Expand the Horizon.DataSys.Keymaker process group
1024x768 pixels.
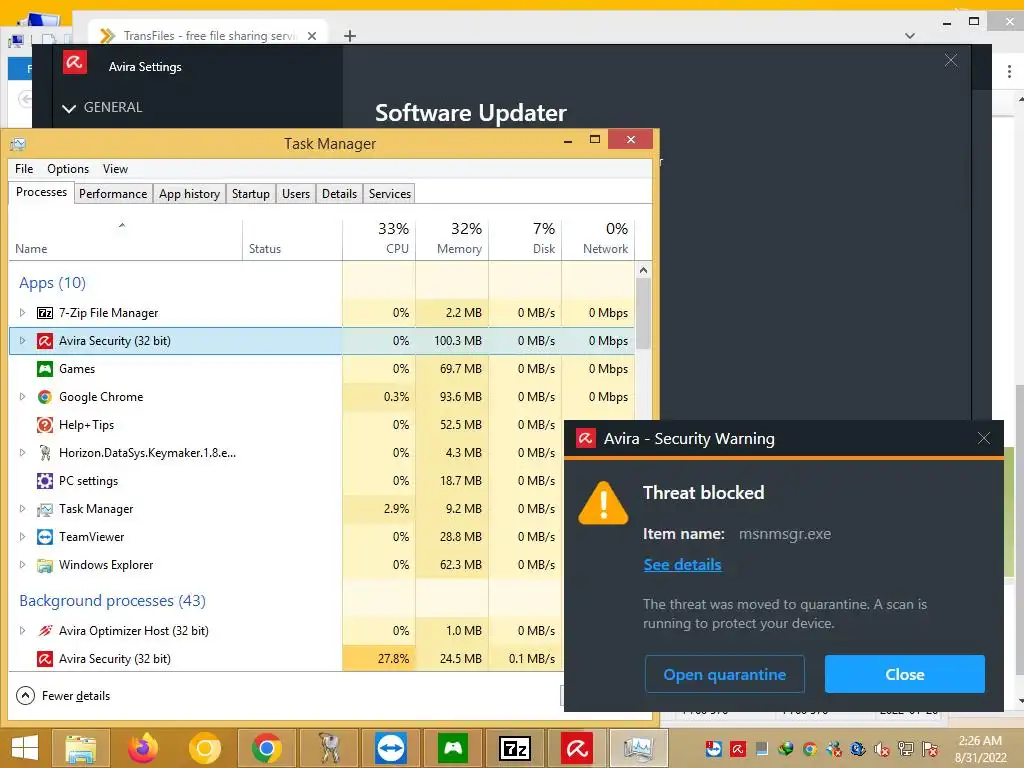(x=22, y=453)
